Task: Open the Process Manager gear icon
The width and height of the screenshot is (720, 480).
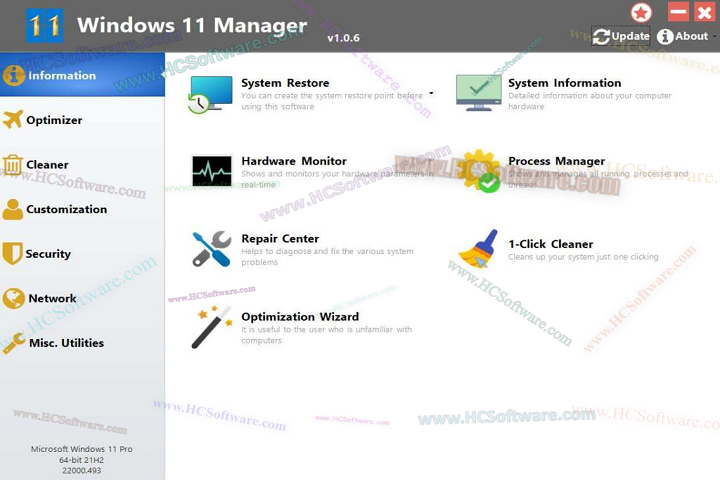Action: (x=481, y=171)
